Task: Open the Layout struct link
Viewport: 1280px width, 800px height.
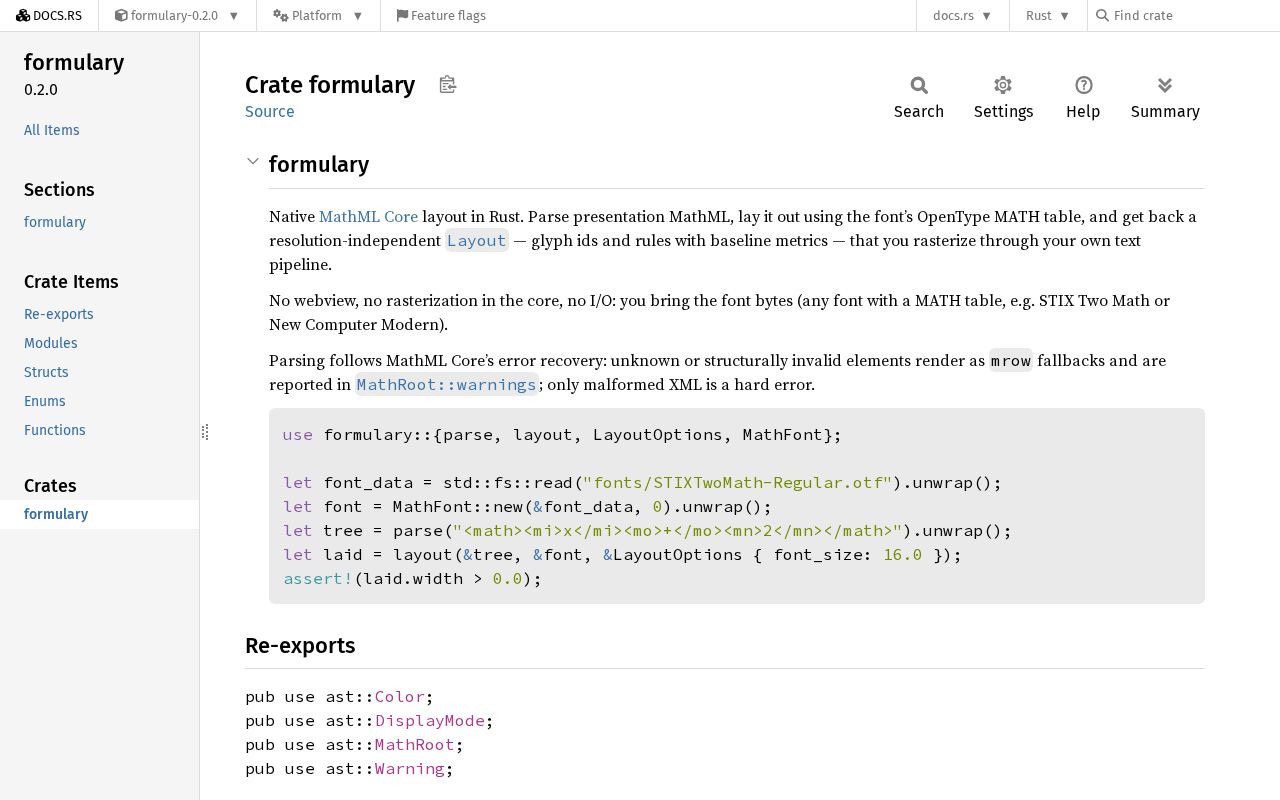Action: point(477,240)
